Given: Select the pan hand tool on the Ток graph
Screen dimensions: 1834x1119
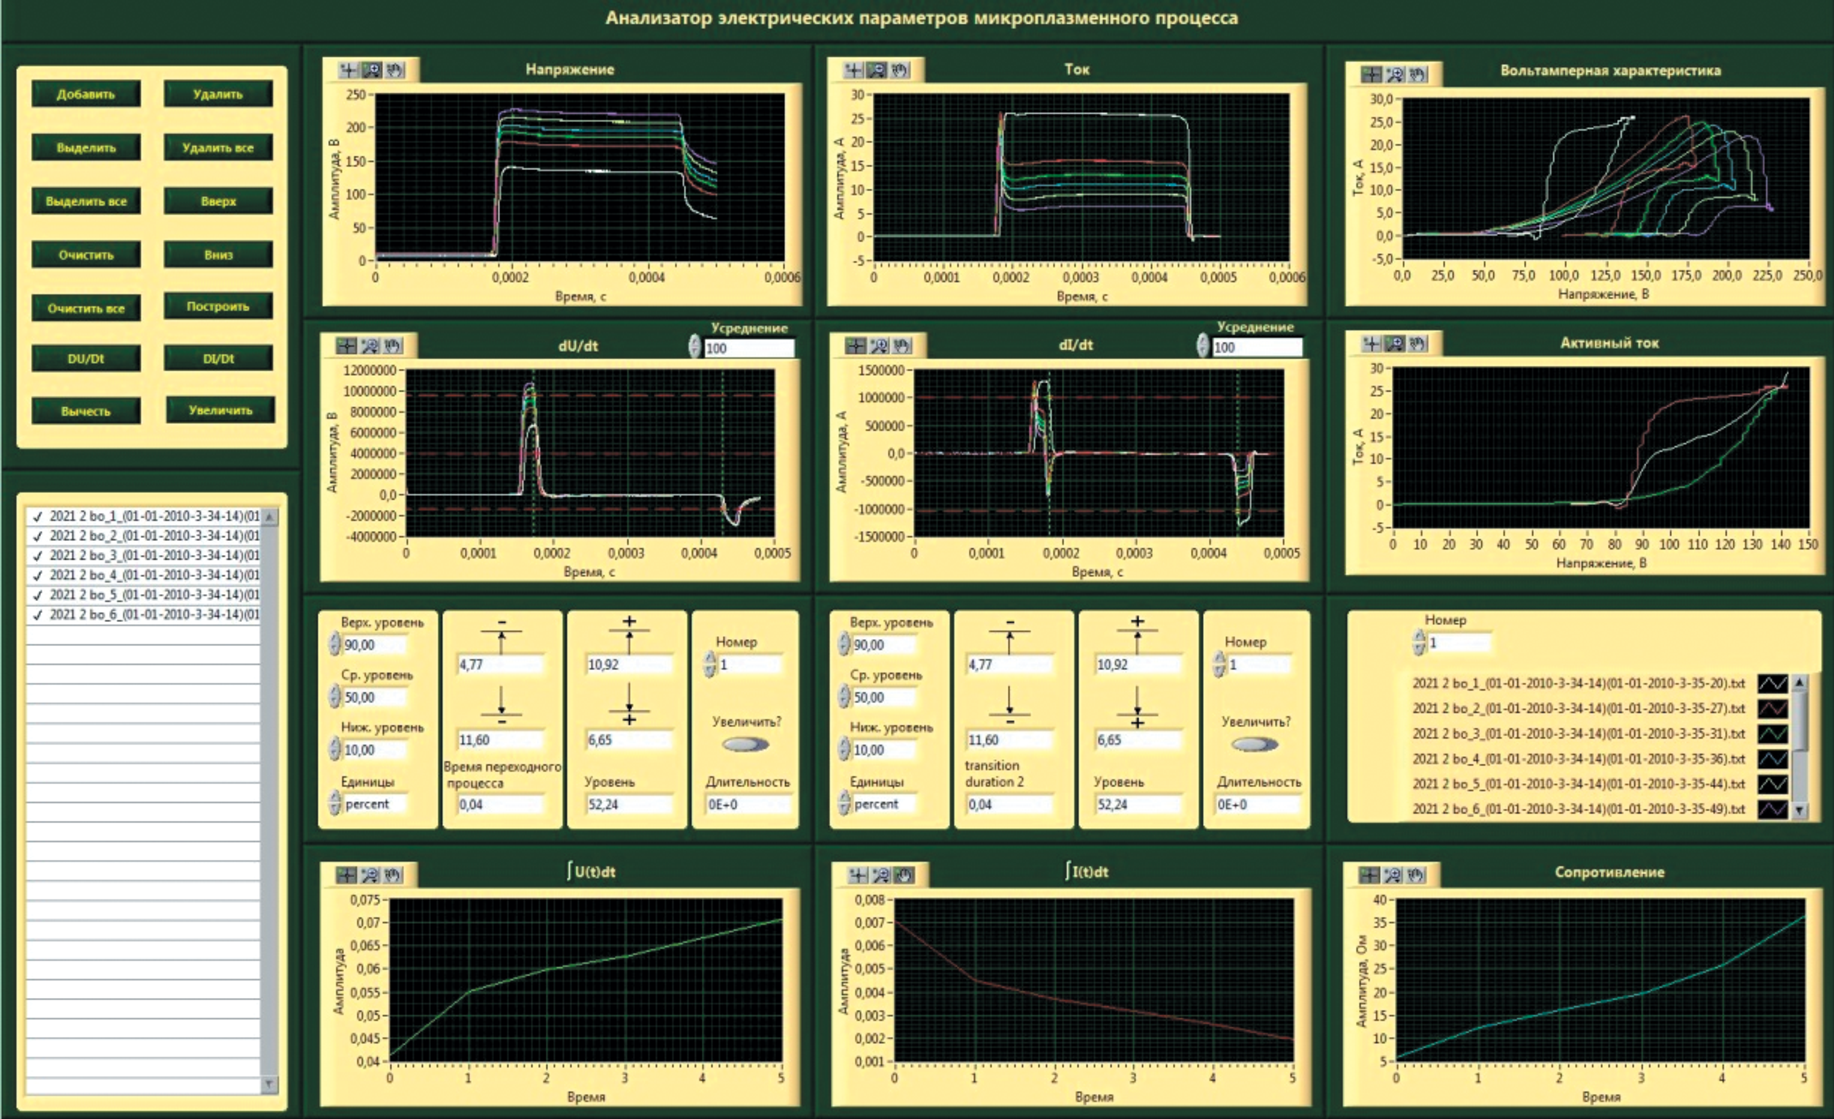Looking at the screenshot, I should click(x=901, y=70).
